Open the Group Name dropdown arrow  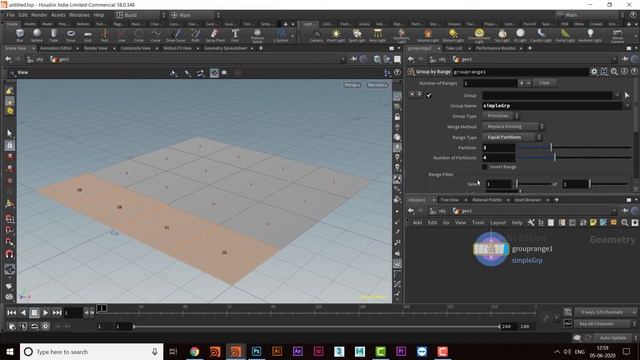[x=627, y=106]
